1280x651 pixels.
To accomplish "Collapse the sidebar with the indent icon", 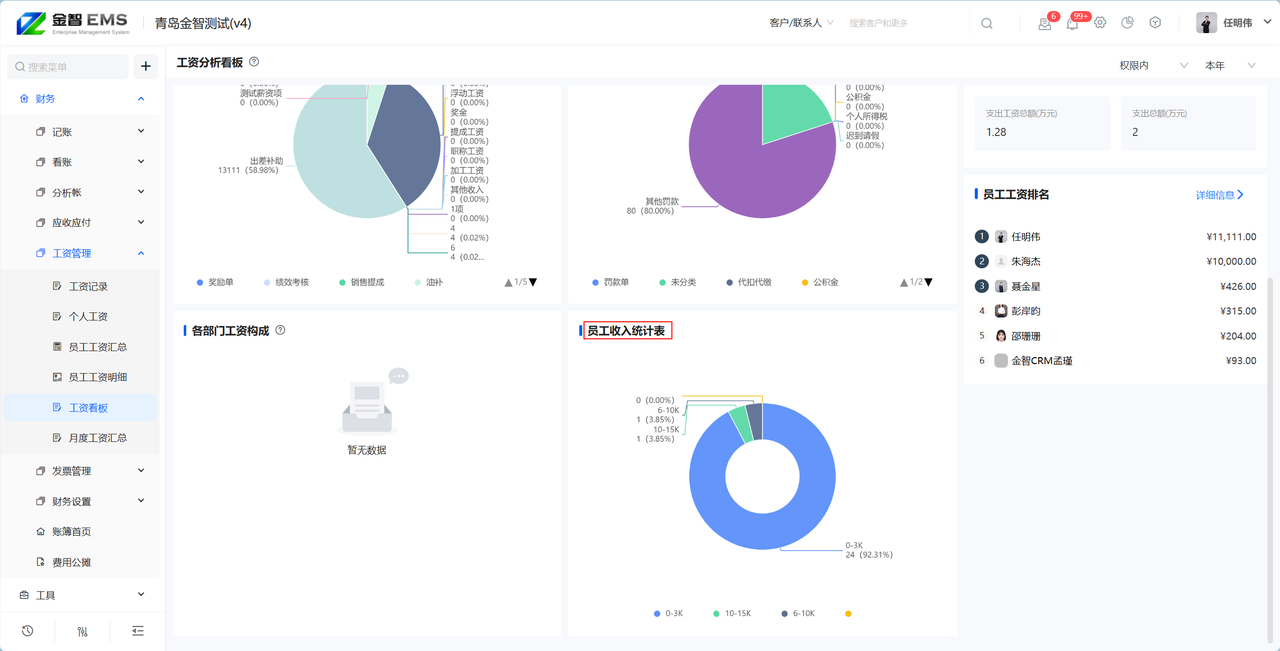I will (x=138, y=631).
